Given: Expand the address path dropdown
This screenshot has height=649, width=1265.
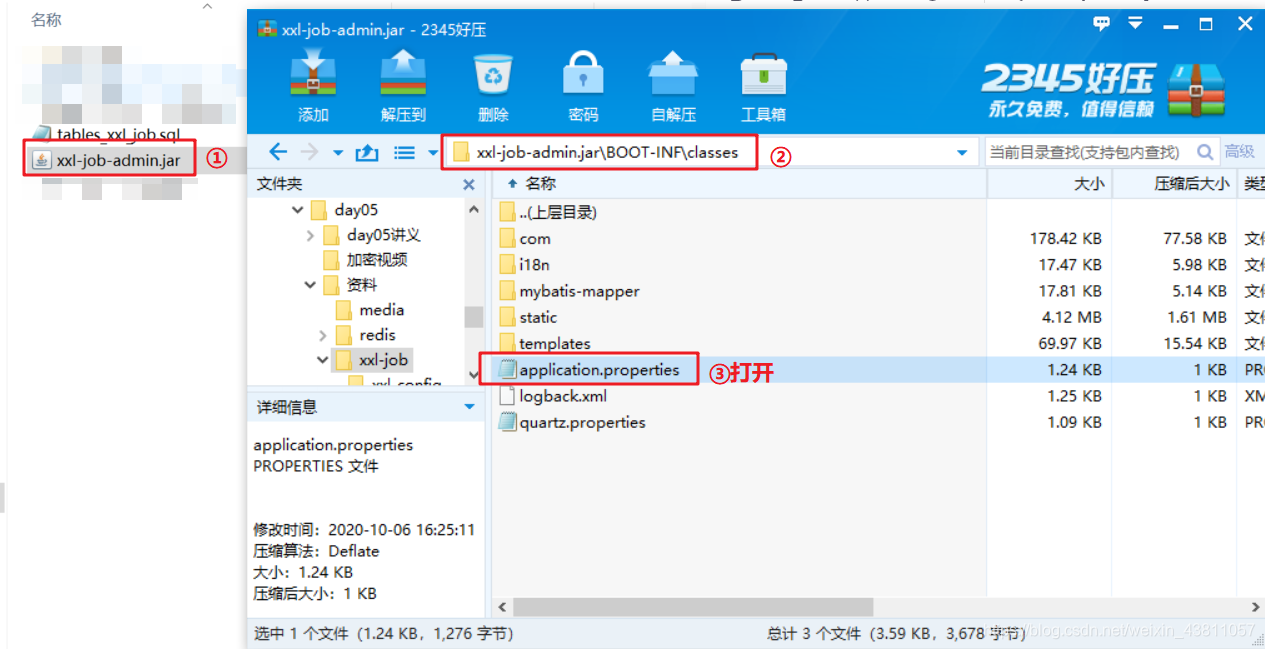Looking at the screenshot, I should click(962, 153).
